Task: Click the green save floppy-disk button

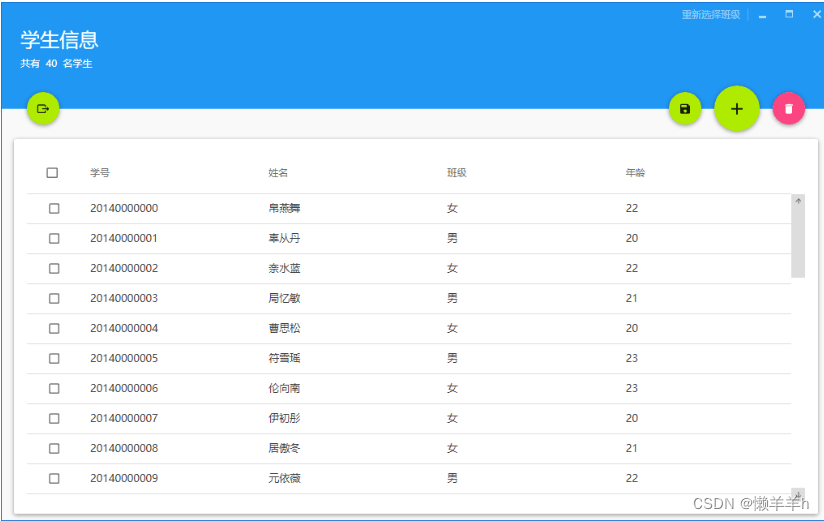Action: [x=685, y=109]
